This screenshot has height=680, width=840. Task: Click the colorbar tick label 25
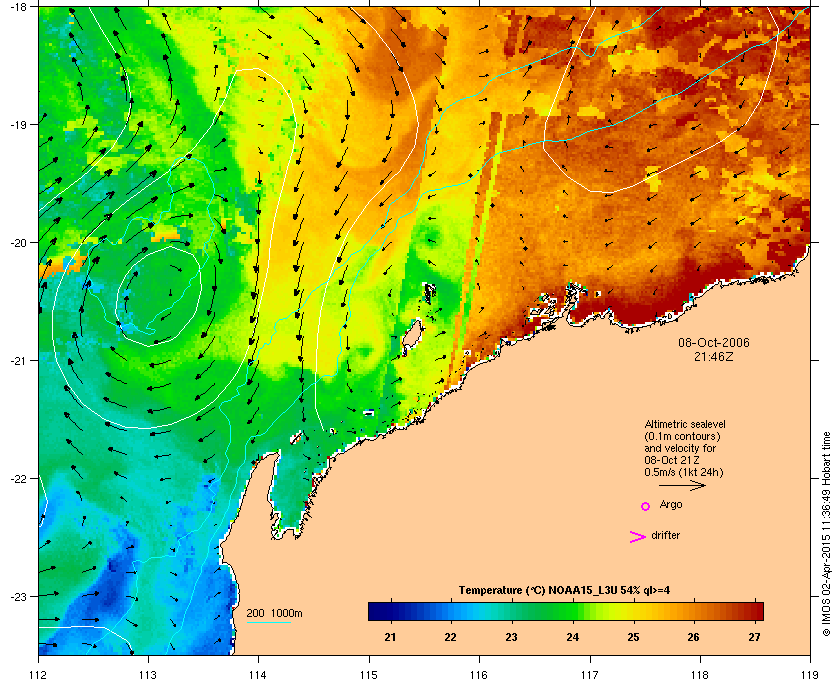point(633,637)
